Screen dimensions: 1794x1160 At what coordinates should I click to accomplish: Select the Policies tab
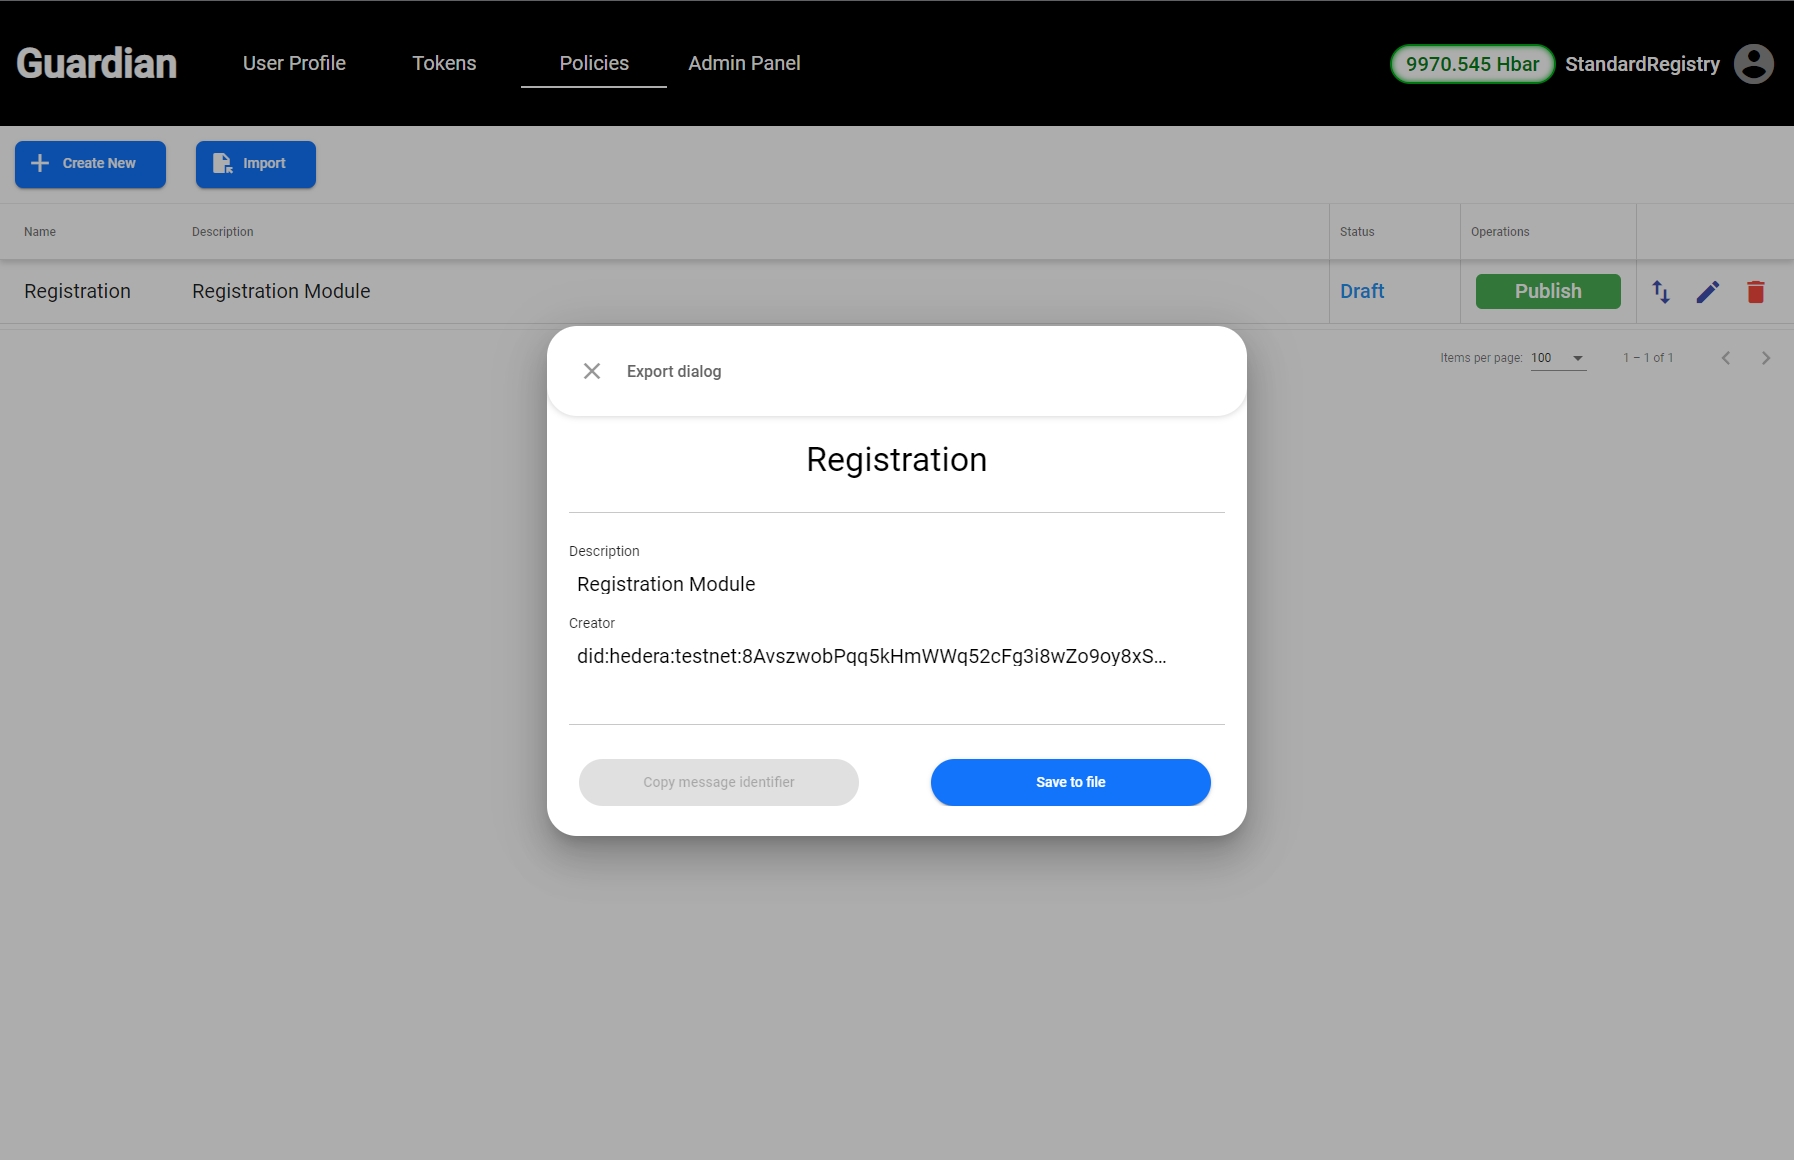[594, 63]
